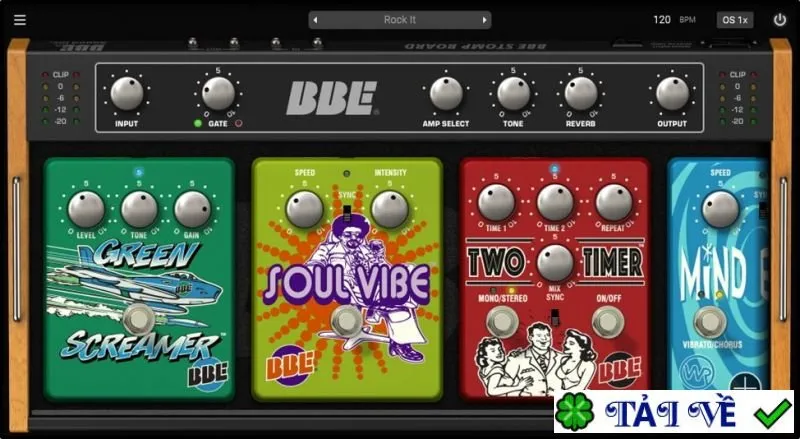This screenshot has width=800, height=439.
Task: Toggle the green GATE on LED
Action: [x=198, y=124]
